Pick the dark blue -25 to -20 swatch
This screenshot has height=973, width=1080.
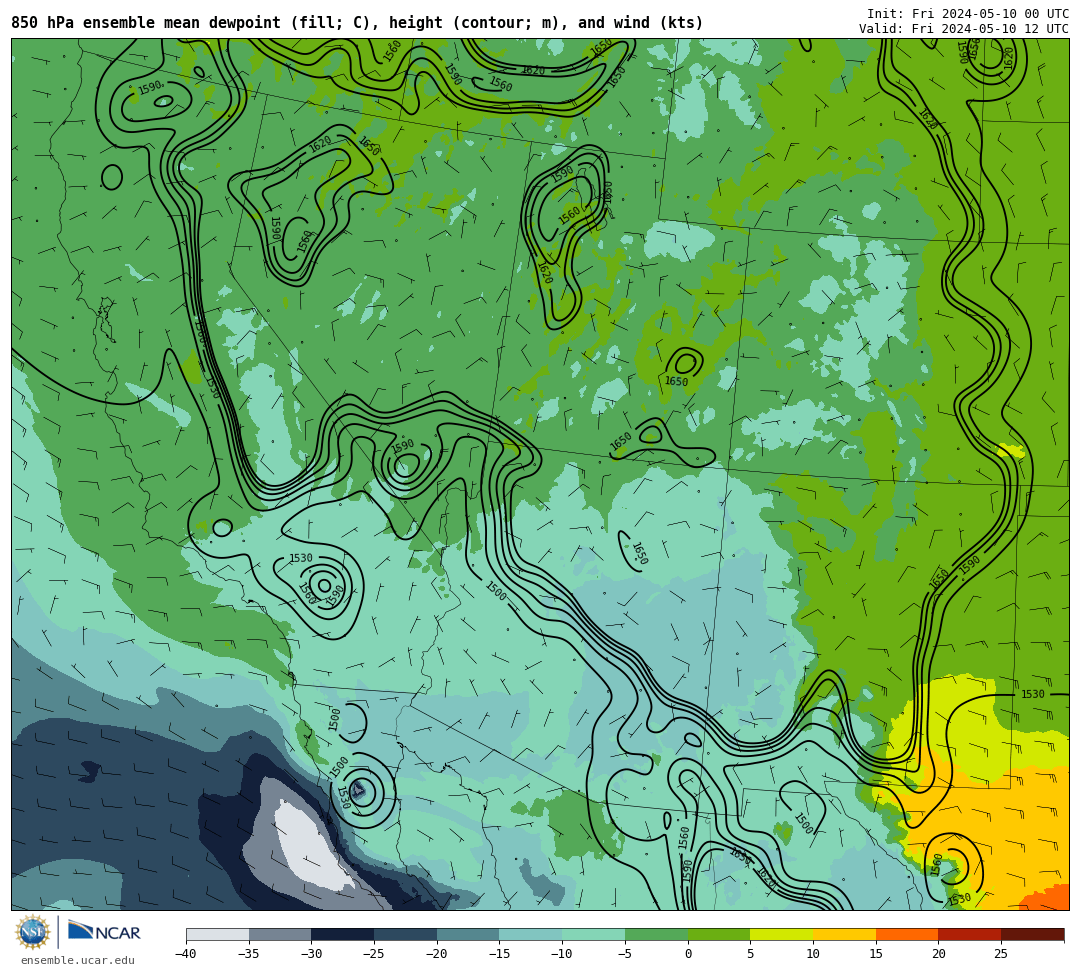point(406,934)
